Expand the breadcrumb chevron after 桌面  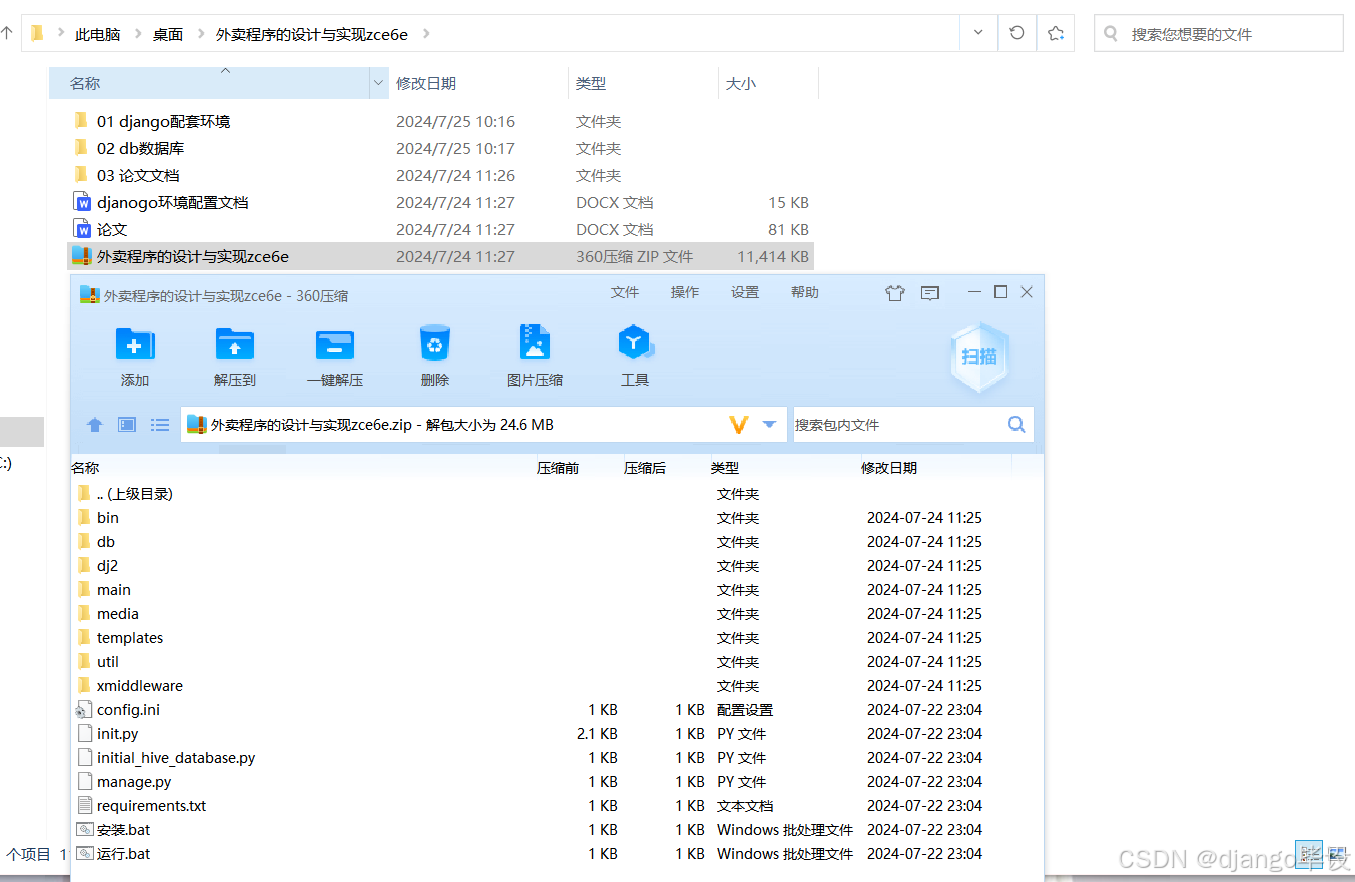click(200, 33)
